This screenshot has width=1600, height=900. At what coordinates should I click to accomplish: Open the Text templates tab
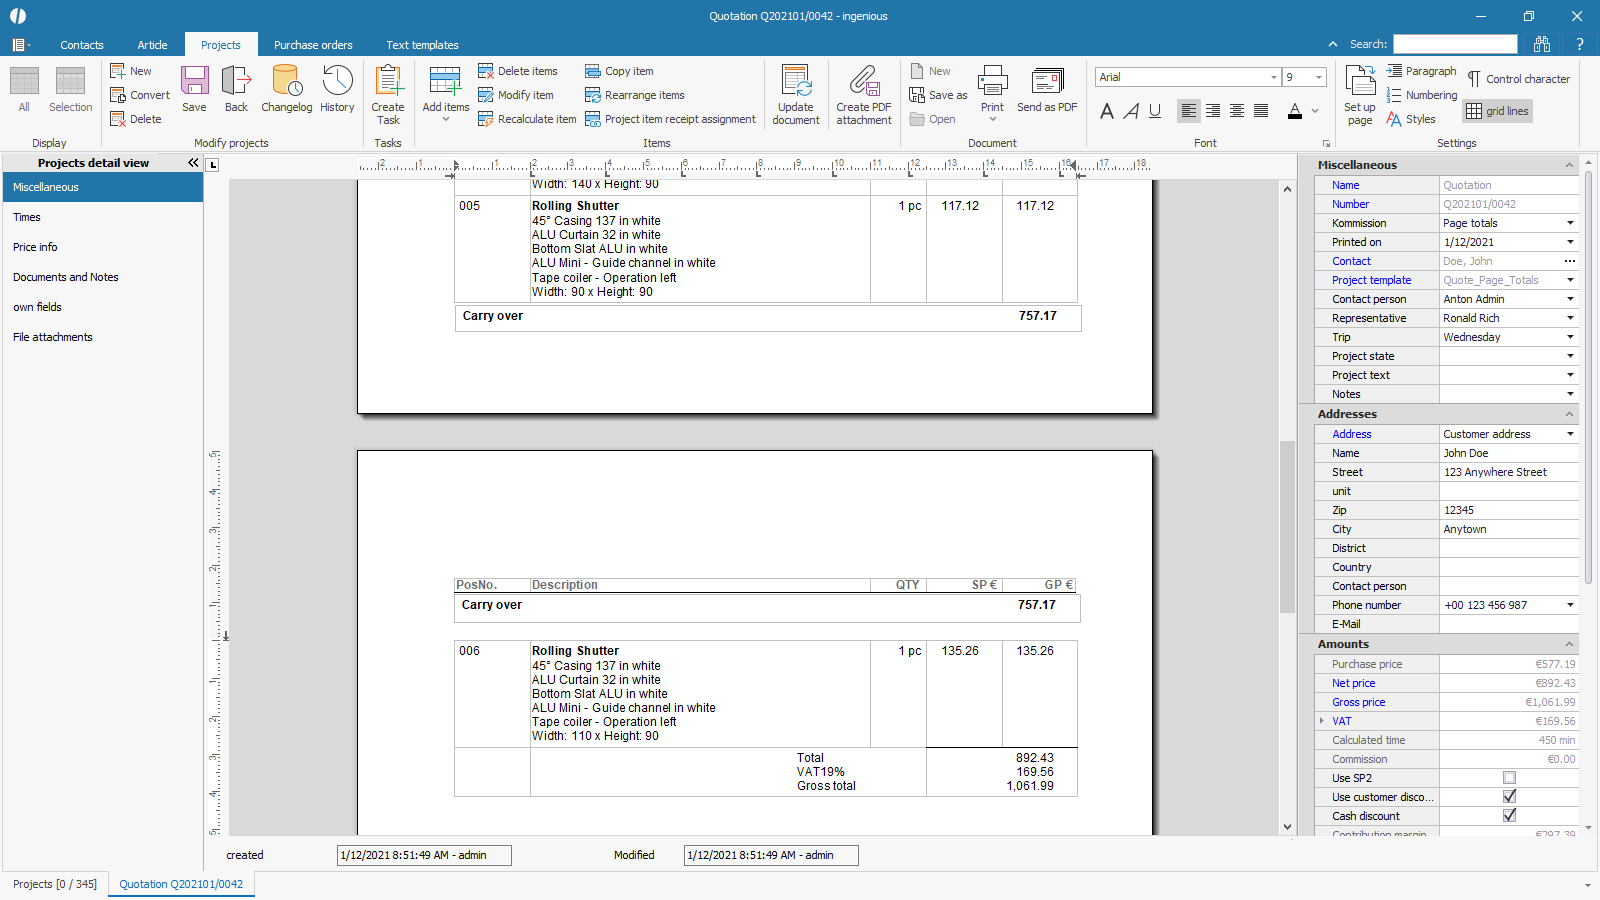[422, 45]
